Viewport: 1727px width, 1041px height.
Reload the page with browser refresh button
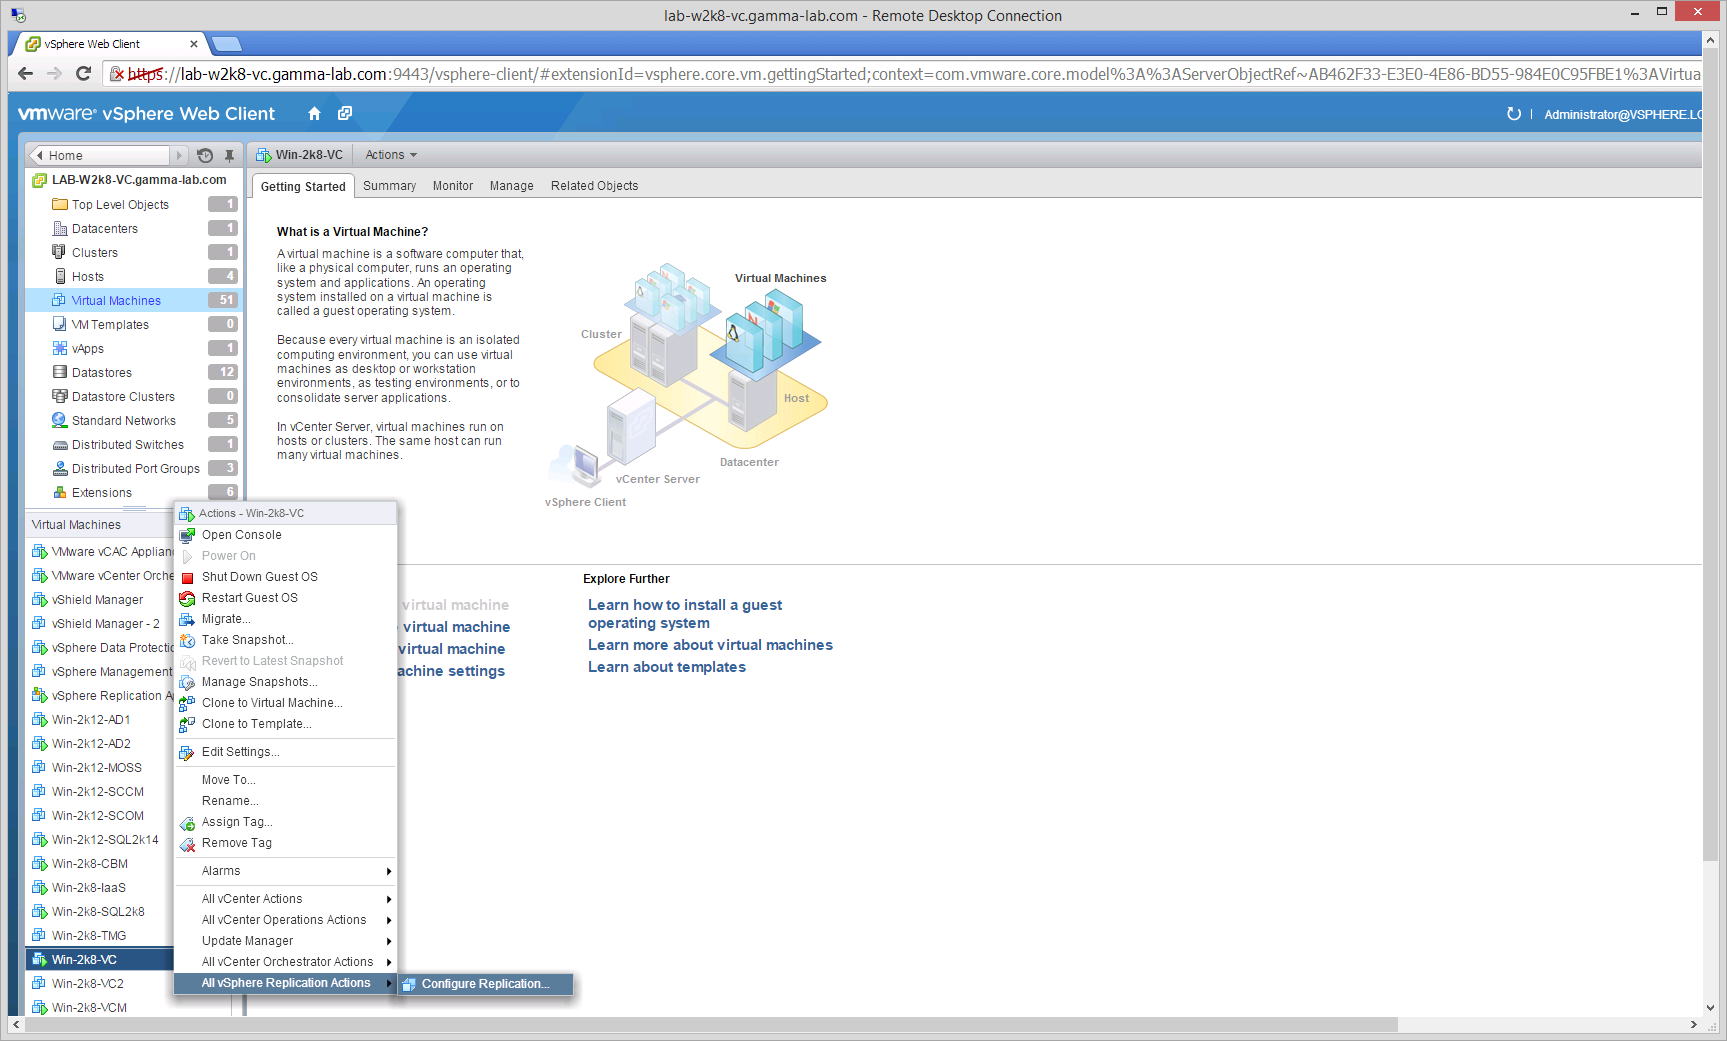click(x=84, y=74)
